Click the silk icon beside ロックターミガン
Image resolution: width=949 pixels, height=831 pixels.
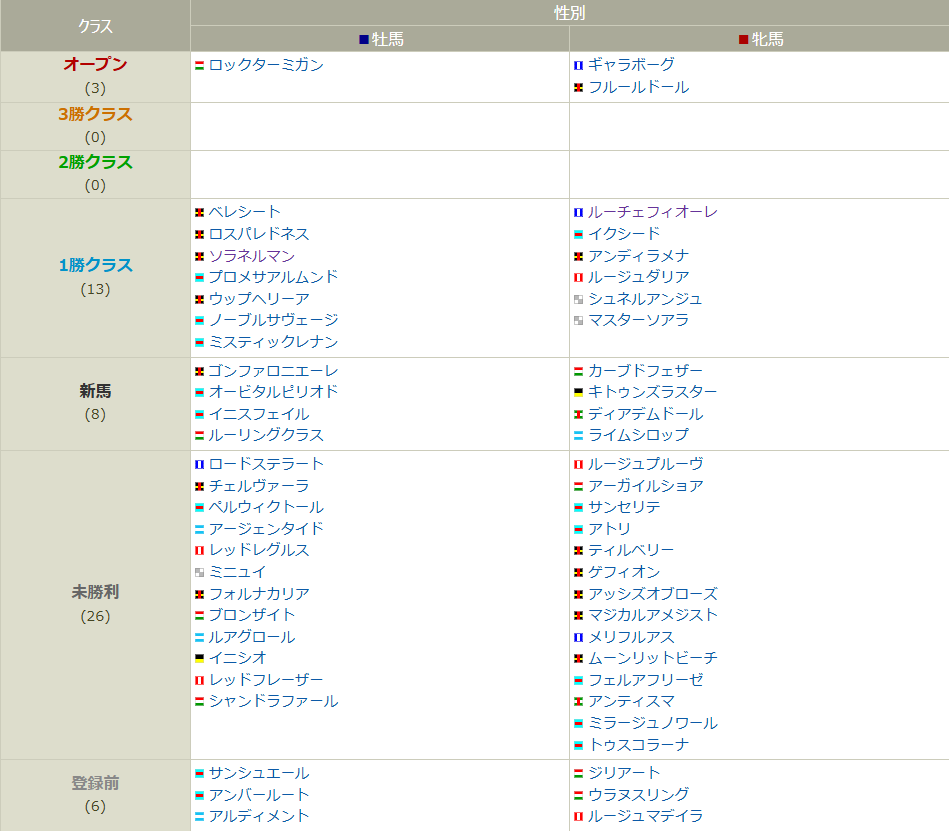click(200, 65)
